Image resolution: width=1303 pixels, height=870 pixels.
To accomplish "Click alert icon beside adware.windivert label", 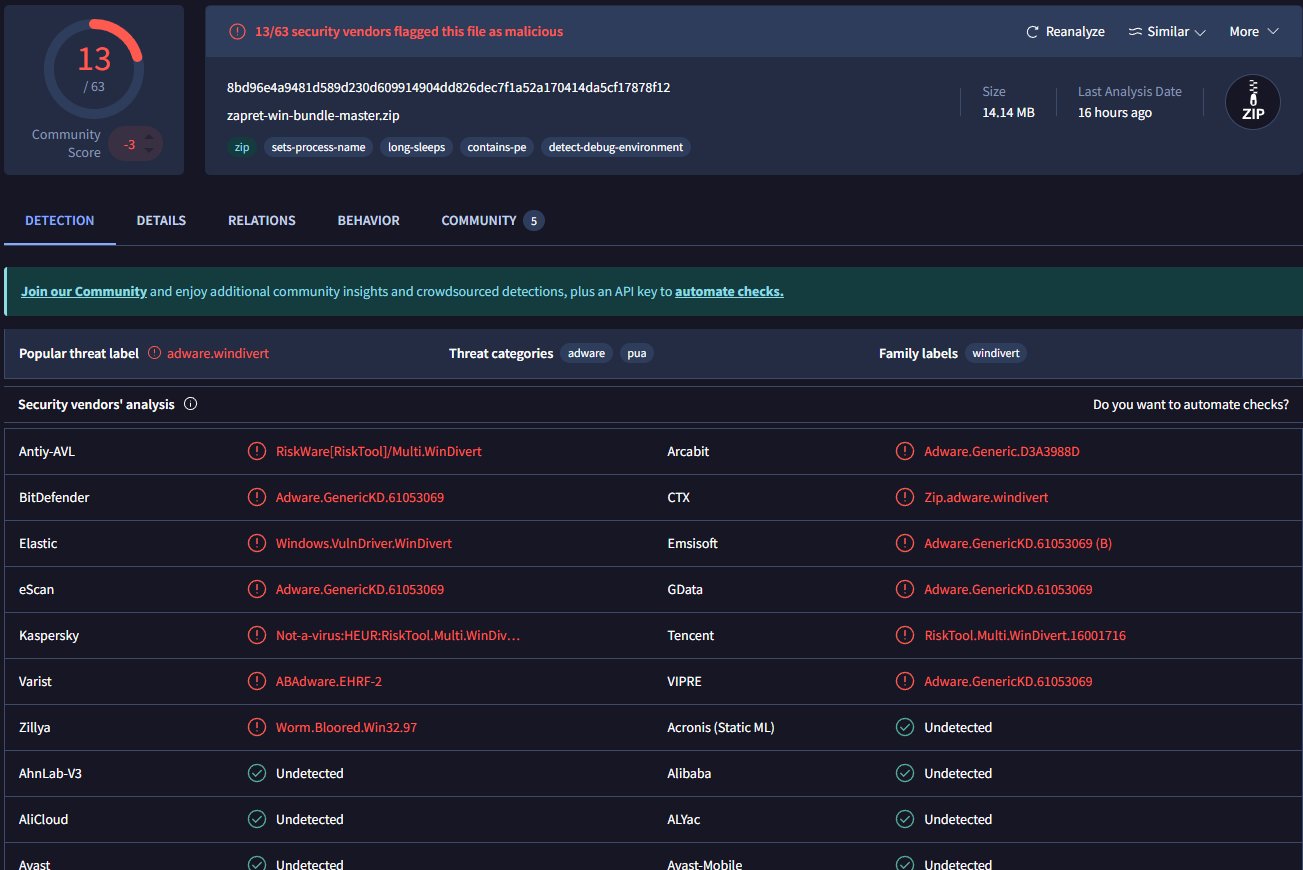I will click(x=155, y=353).
